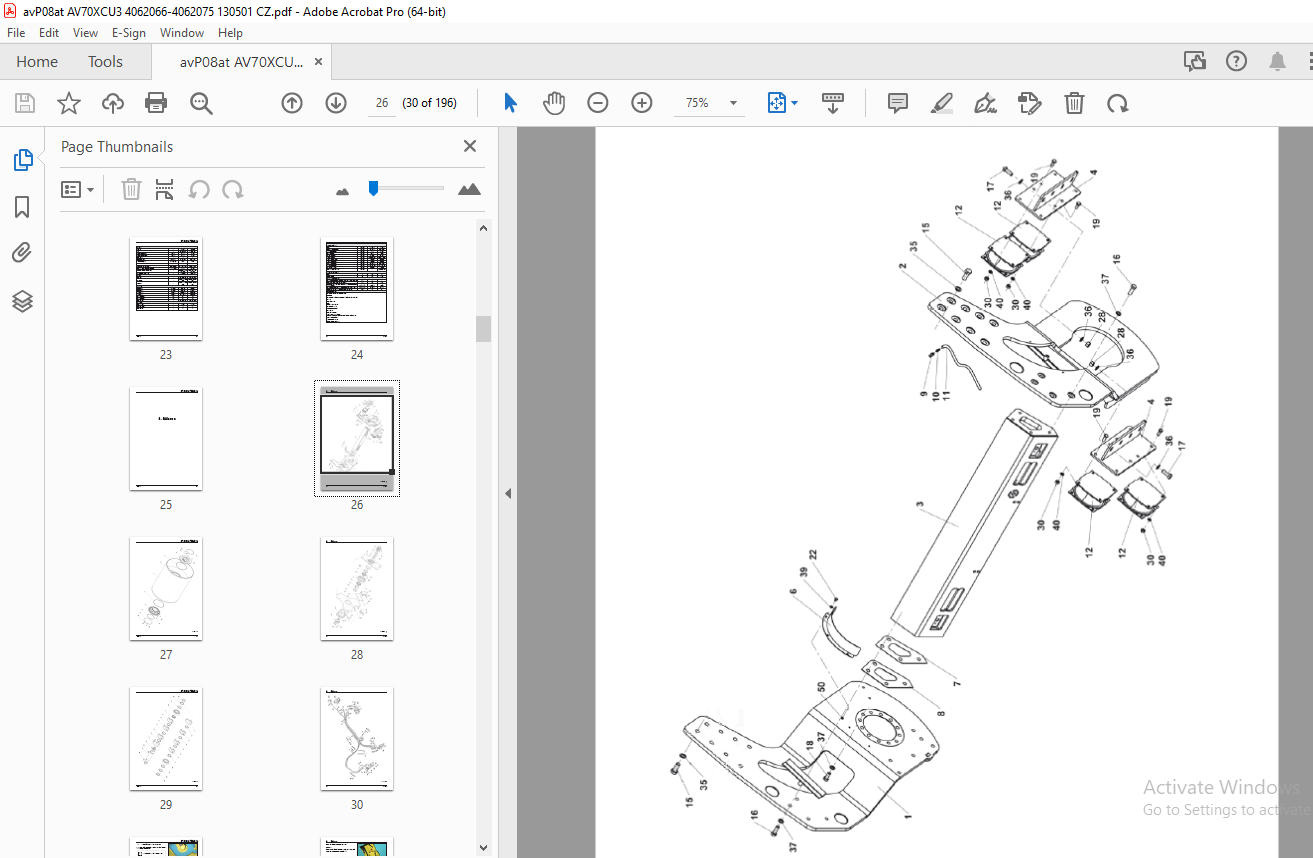Open the Bookmarks panel icon
Screen dimensions: 1313x858
(22, 207)
